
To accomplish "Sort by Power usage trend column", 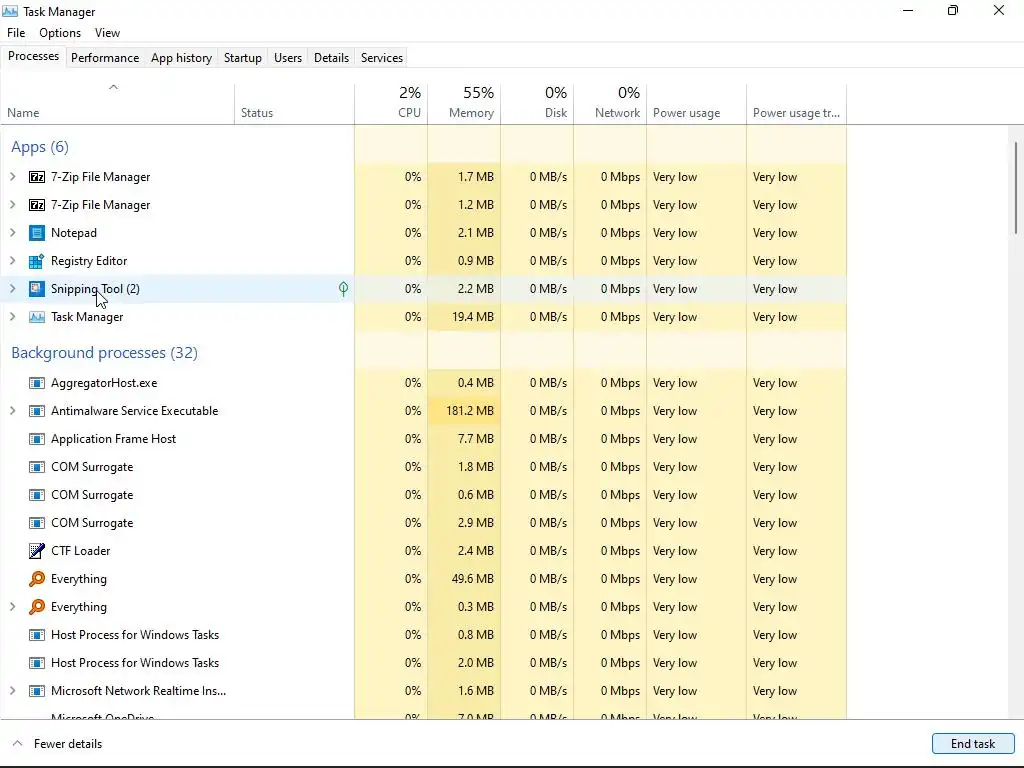I will [796, 104].
